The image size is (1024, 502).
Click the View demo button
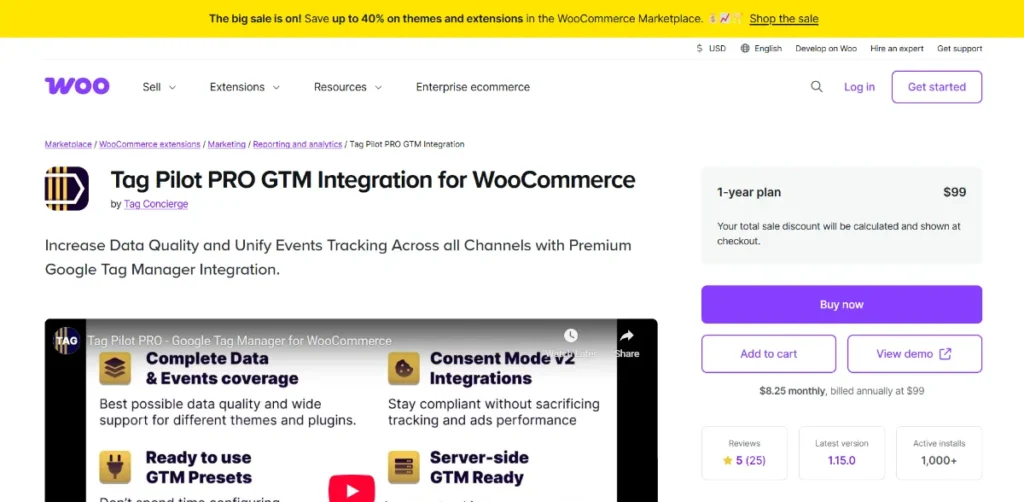[x=914, y=354]
